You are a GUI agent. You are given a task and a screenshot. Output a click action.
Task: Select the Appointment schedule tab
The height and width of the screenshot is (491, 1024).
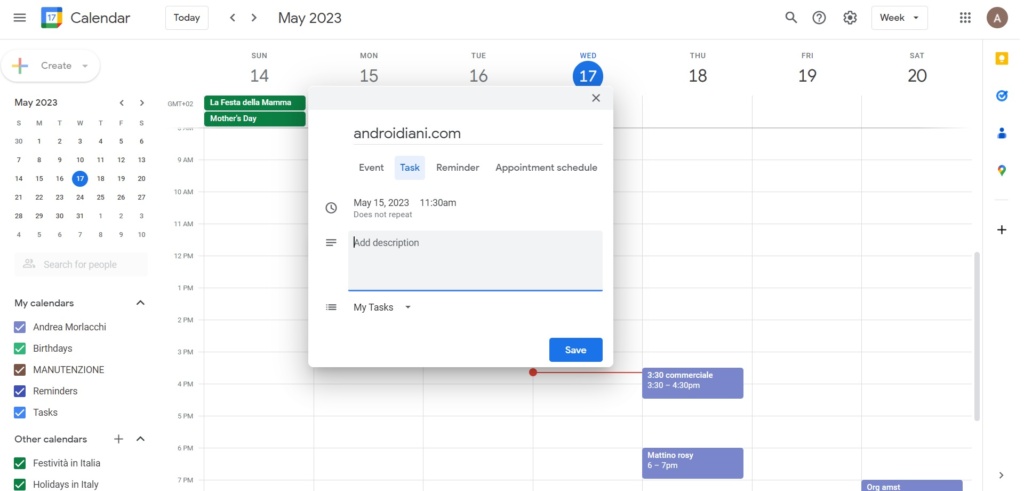tap(546, 168)
